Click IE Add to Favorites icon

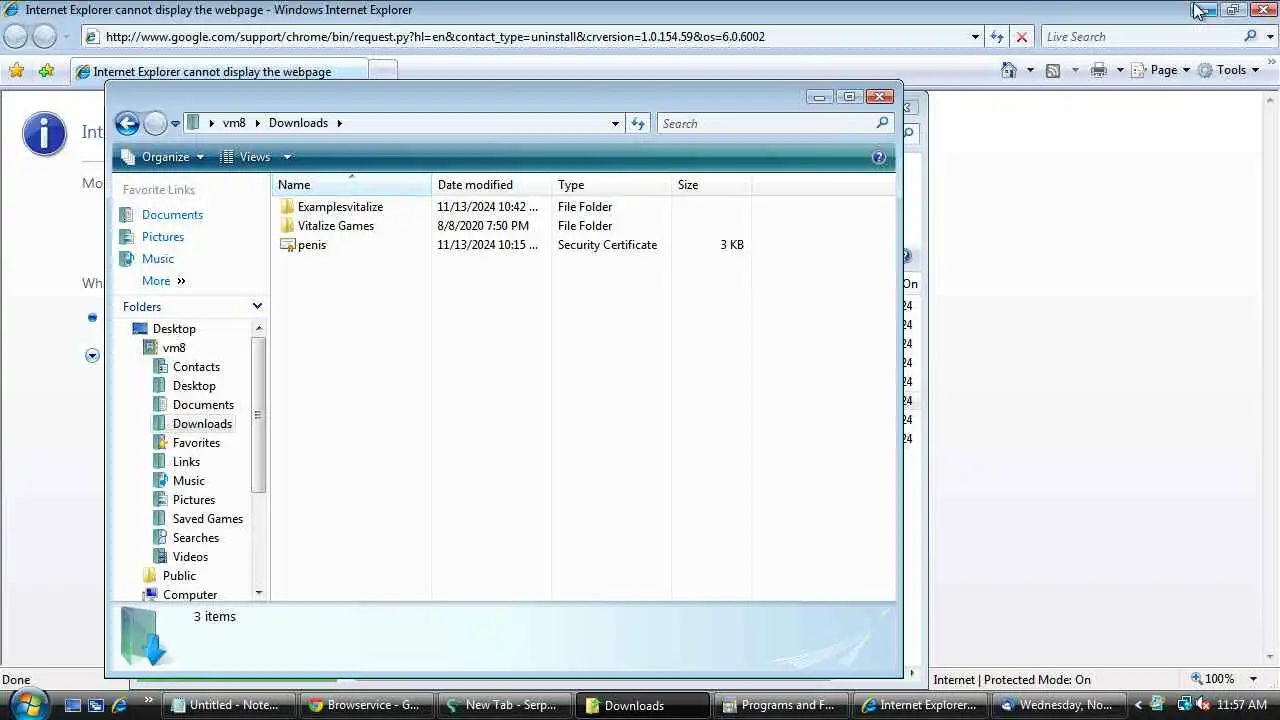(46, 70)
